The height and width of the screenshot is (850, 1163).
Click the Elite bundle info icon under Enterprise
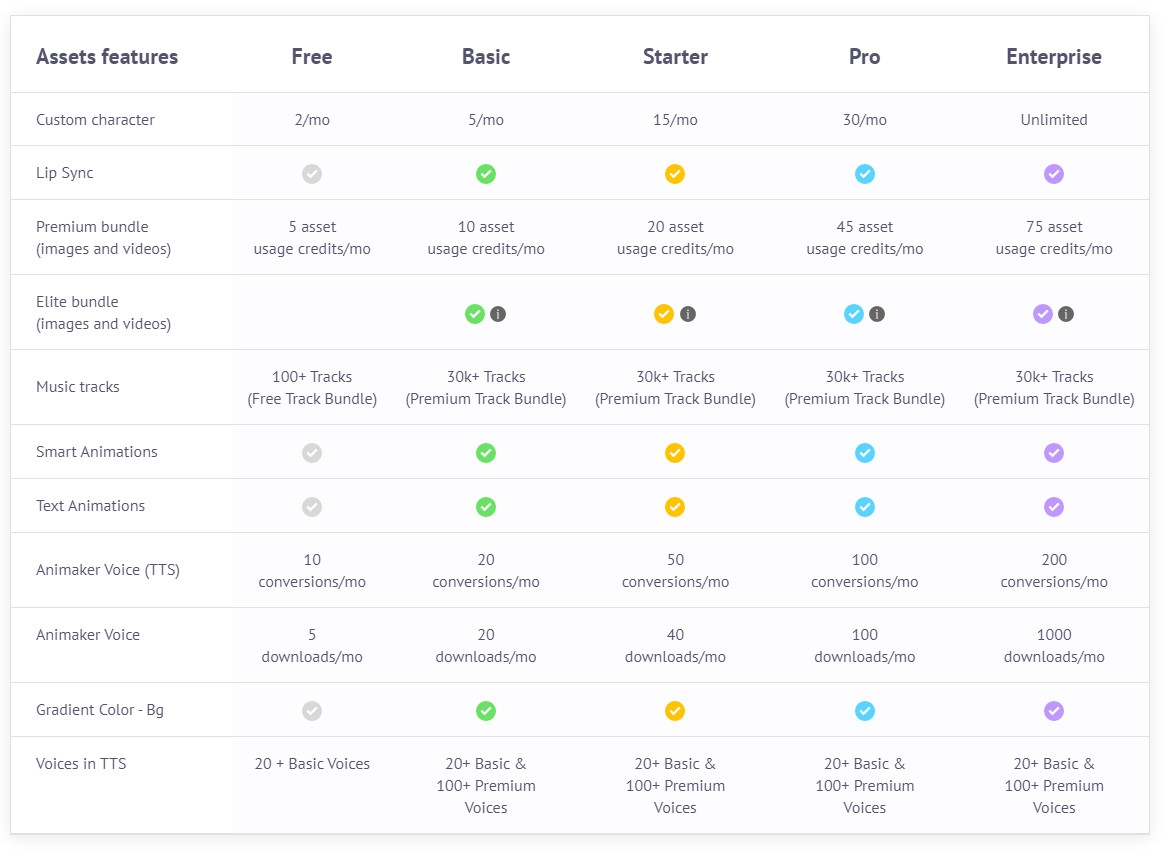(1066, 314)
